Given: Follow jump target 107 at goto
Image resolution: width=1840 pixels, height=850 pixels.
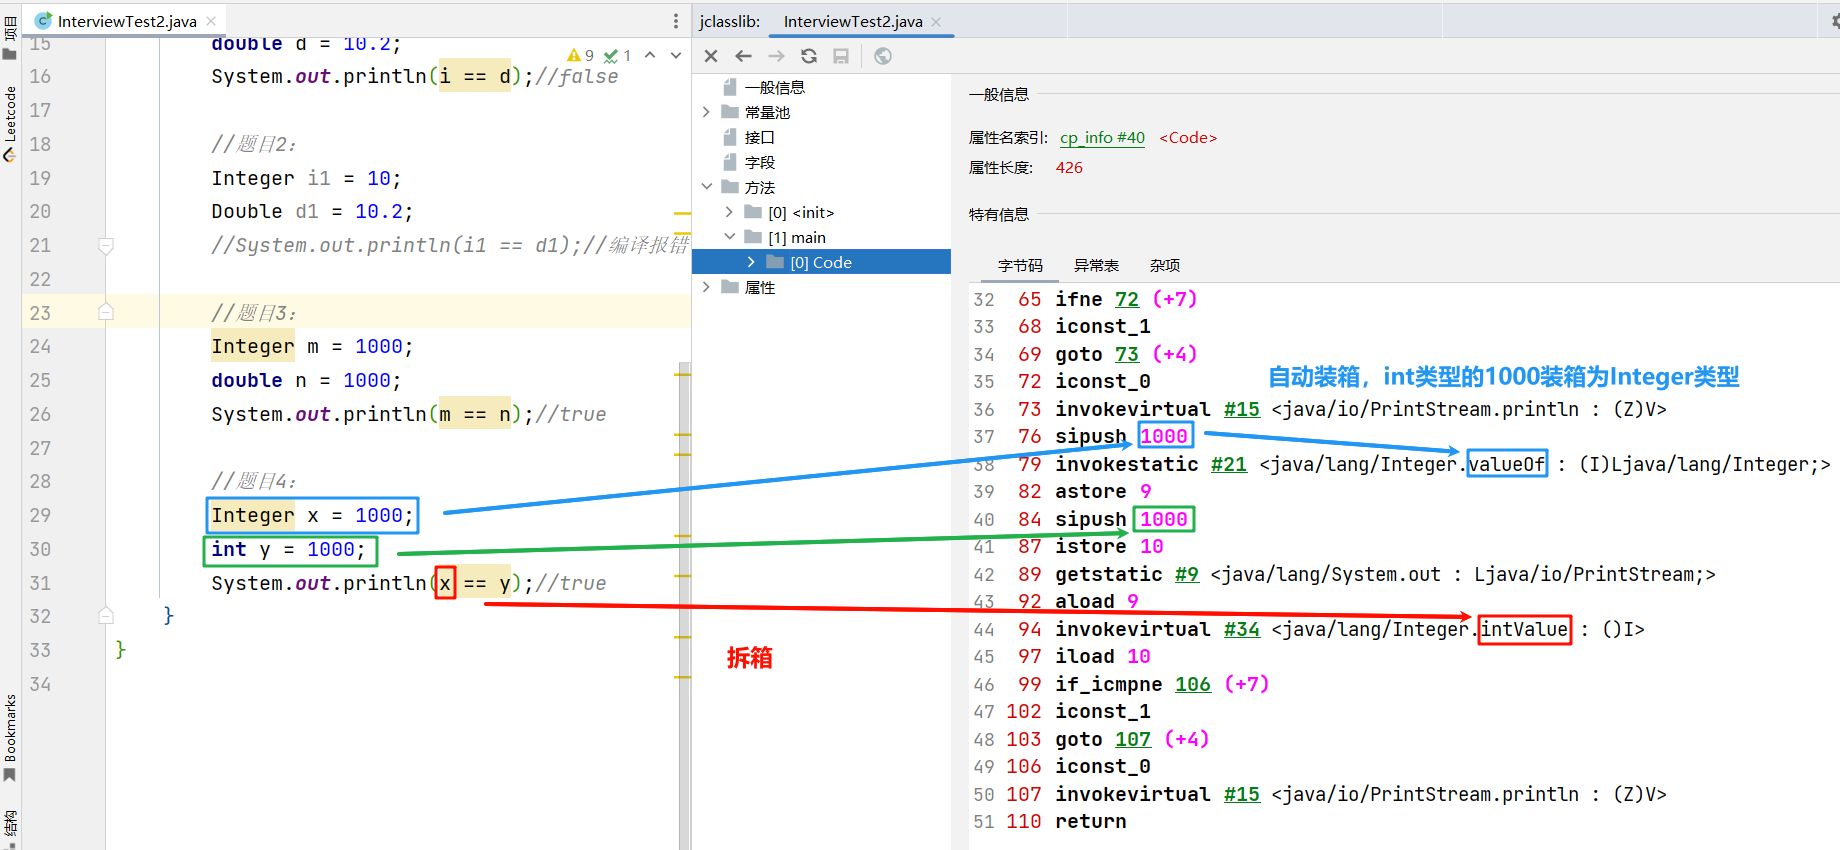Looking at the screenshot, I should pyautogui.click(x=1133, y=739).
